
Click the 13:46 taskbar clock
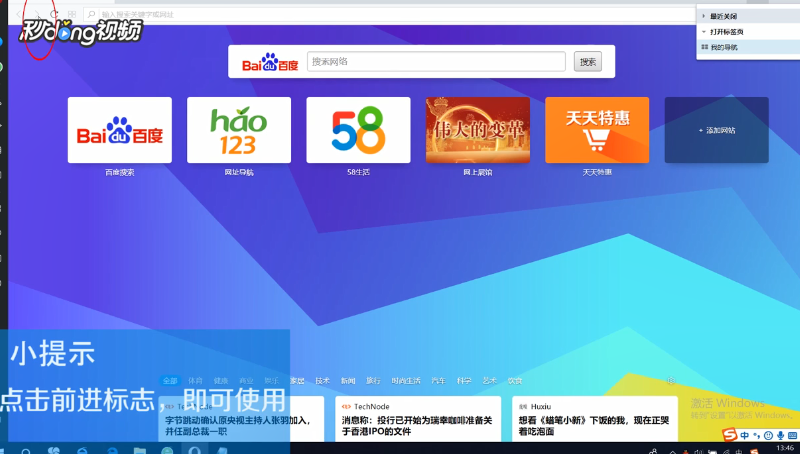tap(785, 448)
